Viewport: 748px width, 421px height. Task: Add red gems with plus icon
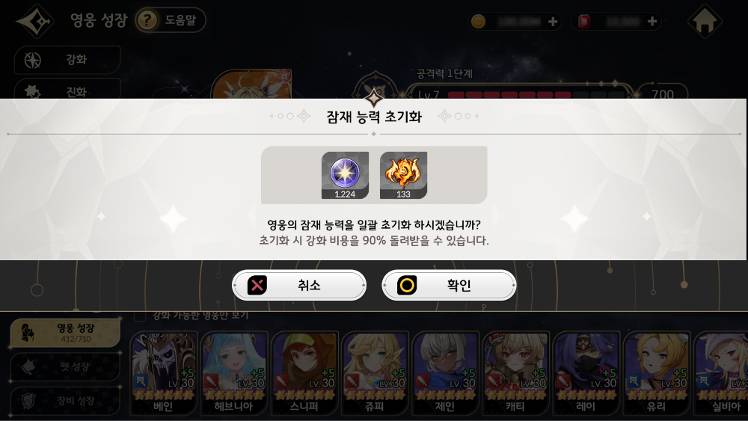[x=652, y=21]
